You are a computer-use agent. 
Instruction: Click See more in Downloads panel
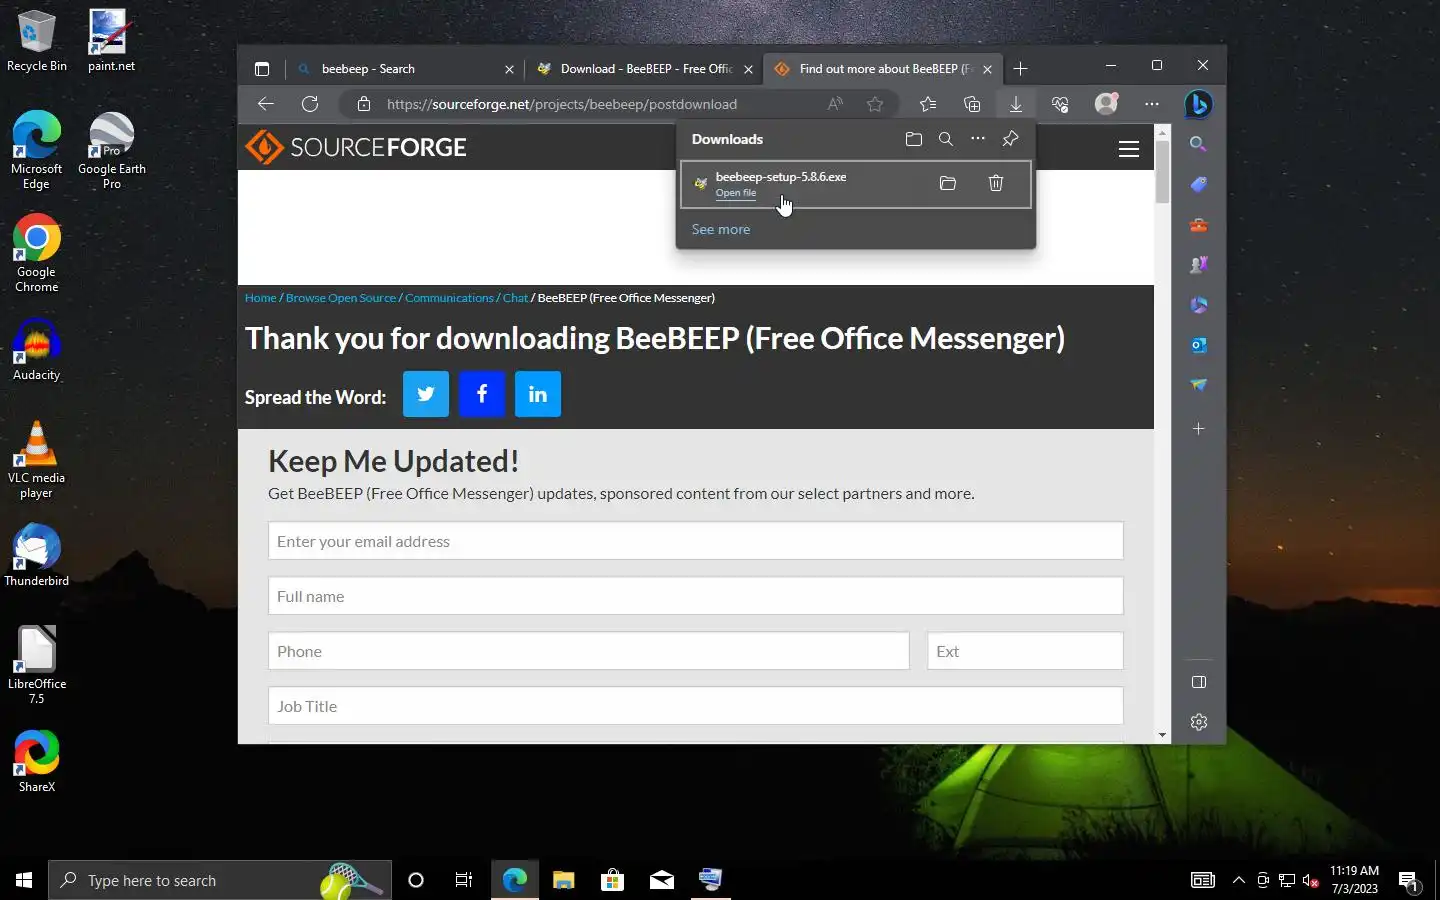point(721,229)
